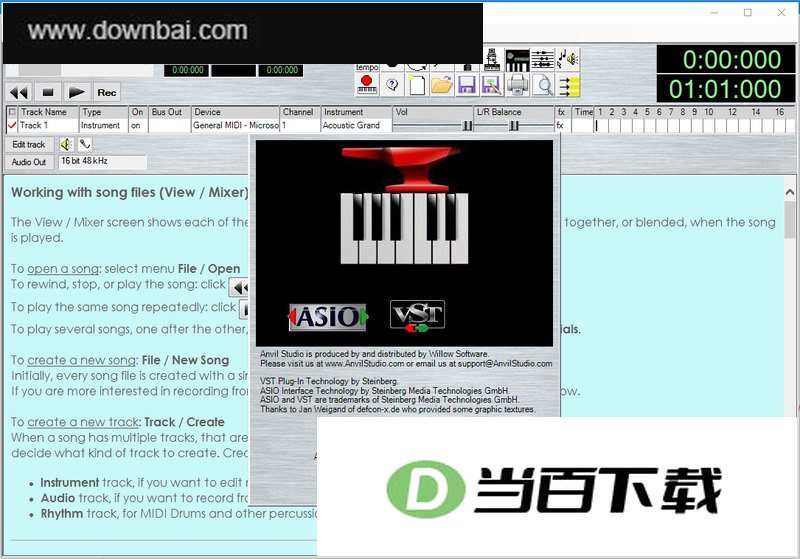Open the Bus Out cell for Track 1
800x559 pixels.
pos(169,125)
